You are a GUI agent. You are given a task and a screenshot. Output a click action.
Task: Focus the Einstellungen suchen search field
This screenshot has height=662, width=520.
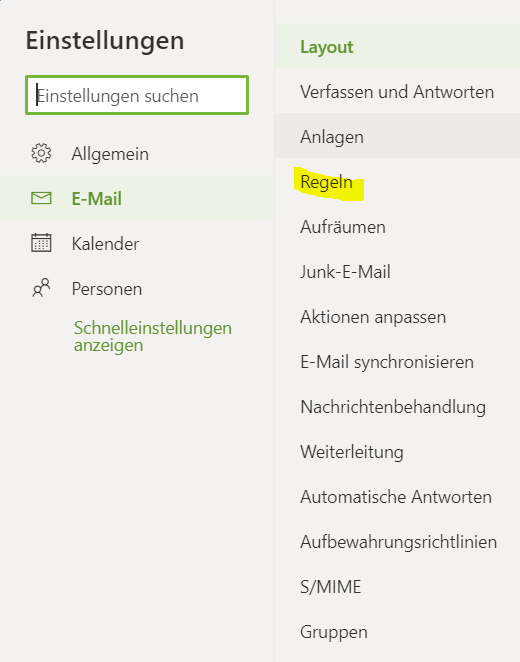click(137, 95)
